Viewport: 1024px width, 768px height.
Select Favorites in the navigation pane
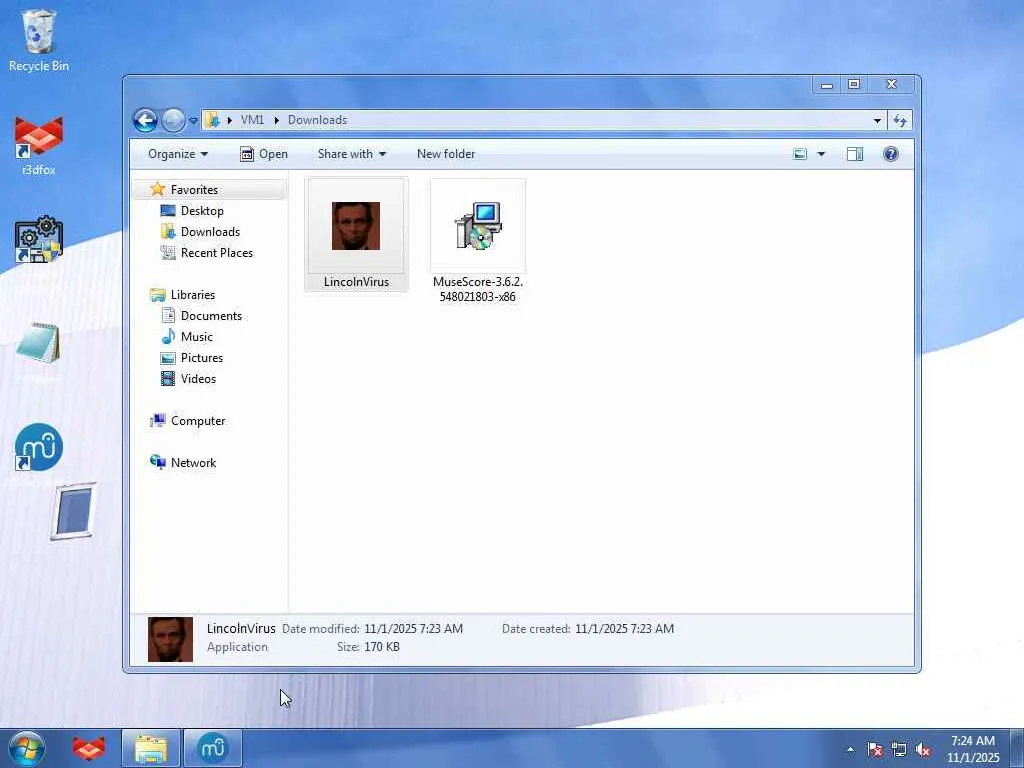pos(194,189)
